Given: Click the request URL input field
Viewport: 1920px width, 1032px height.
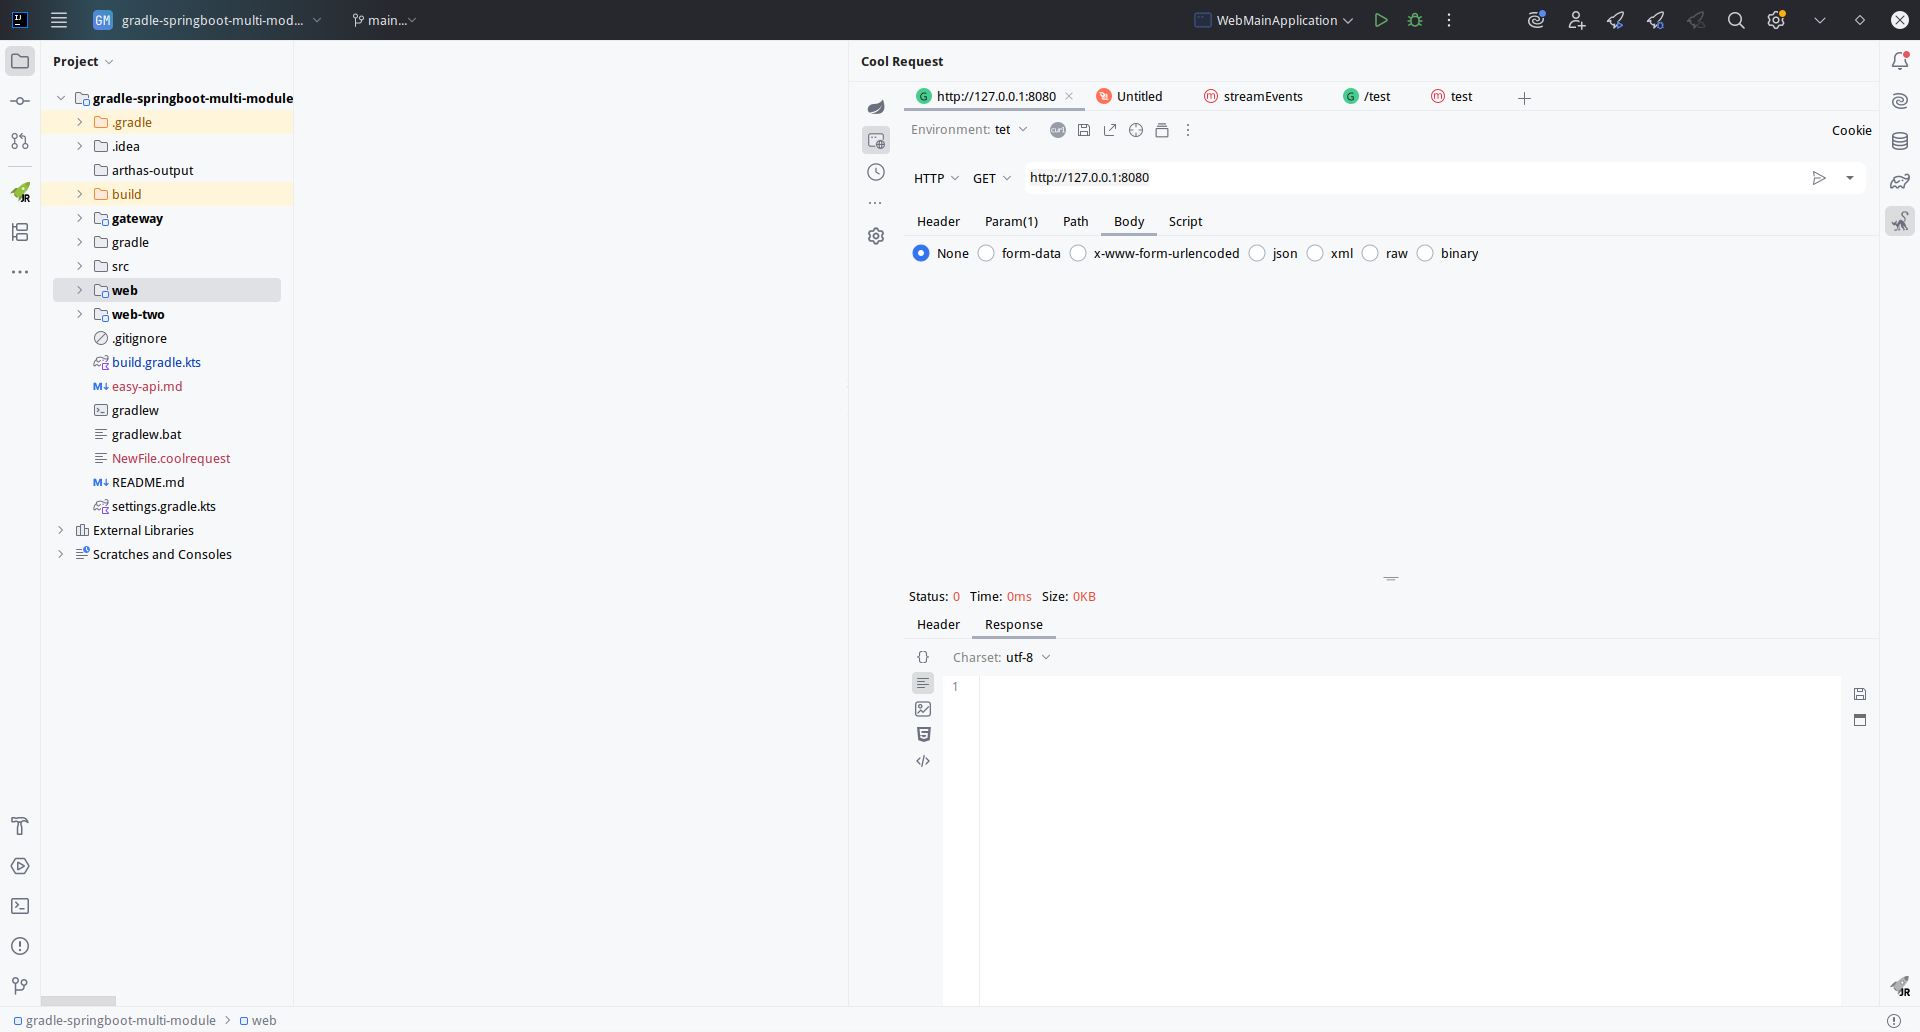Looking at the screenshot, I should pyautogui.click(x=1414, y=178).
